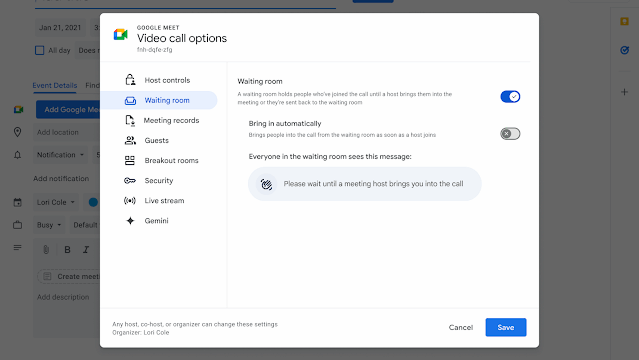The height and width of the screenshot is (360, 639).
Task: Click the Meeting records document icon
Action: (130, 120)
